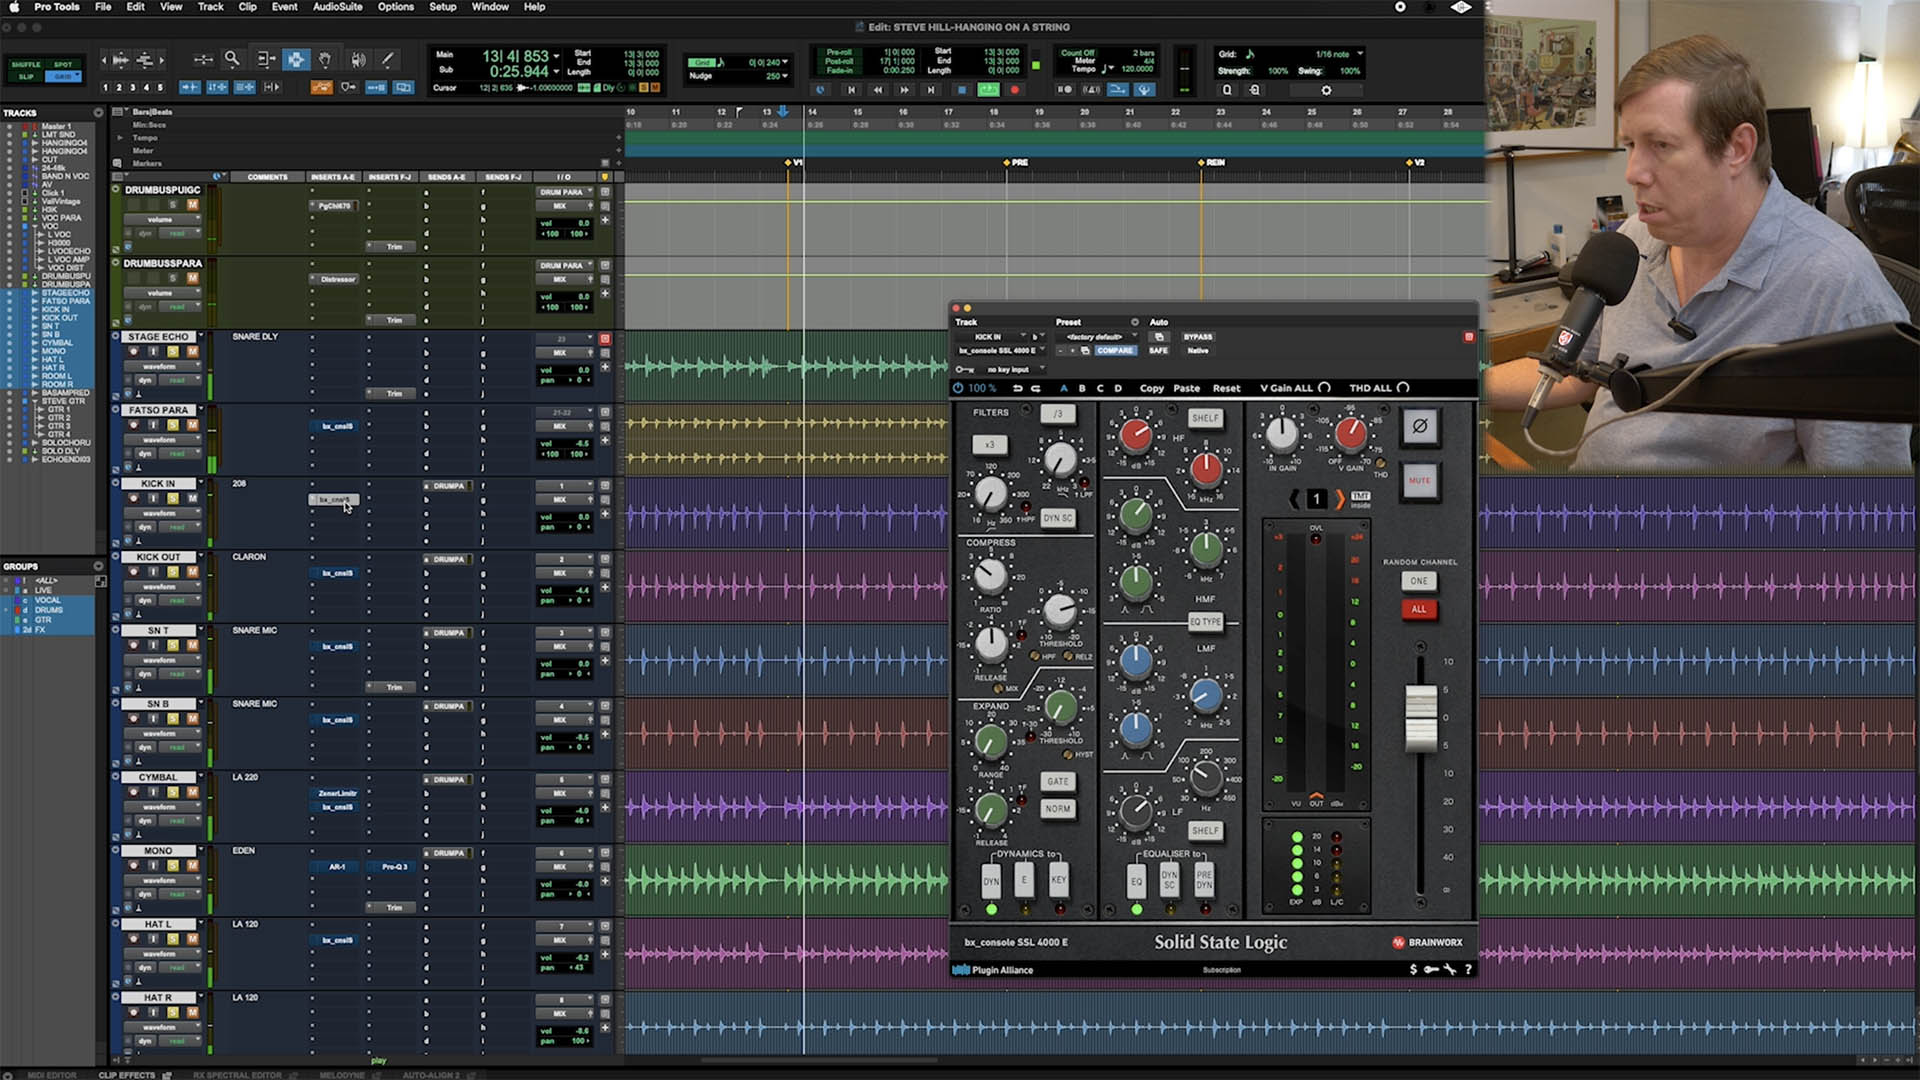Click the plugin redo arrow
Viewport: 1920px width, 1080px height.
(1036, 388)
